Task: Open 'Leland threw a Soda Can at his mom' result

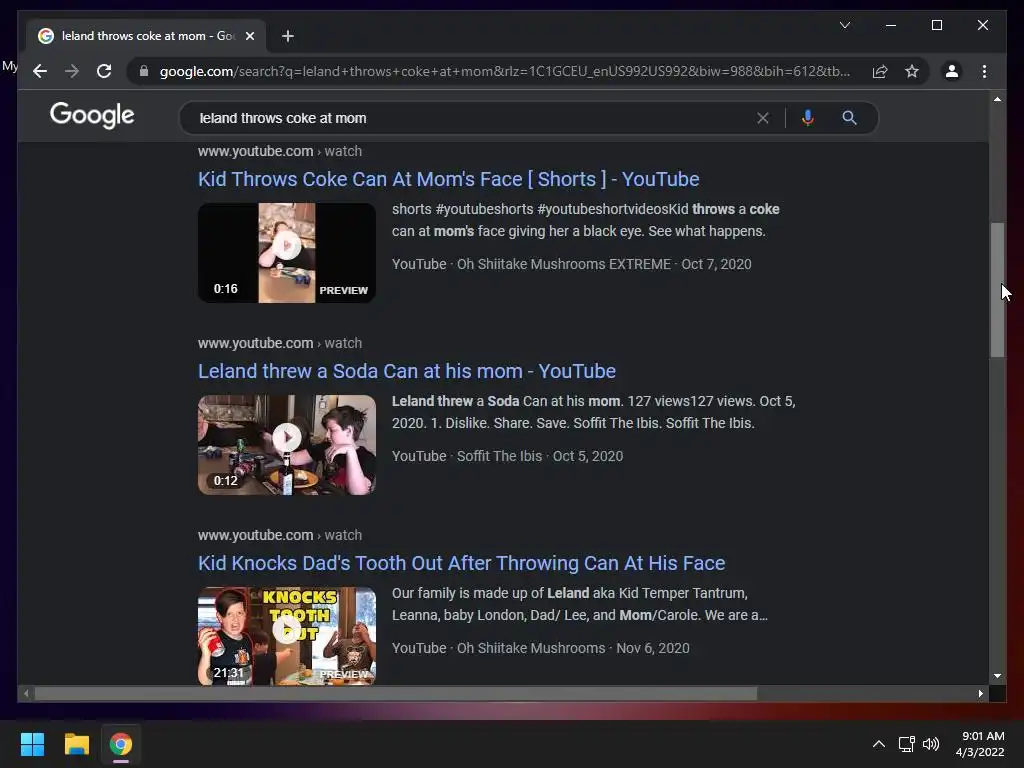Action: [x=407, y=371]
